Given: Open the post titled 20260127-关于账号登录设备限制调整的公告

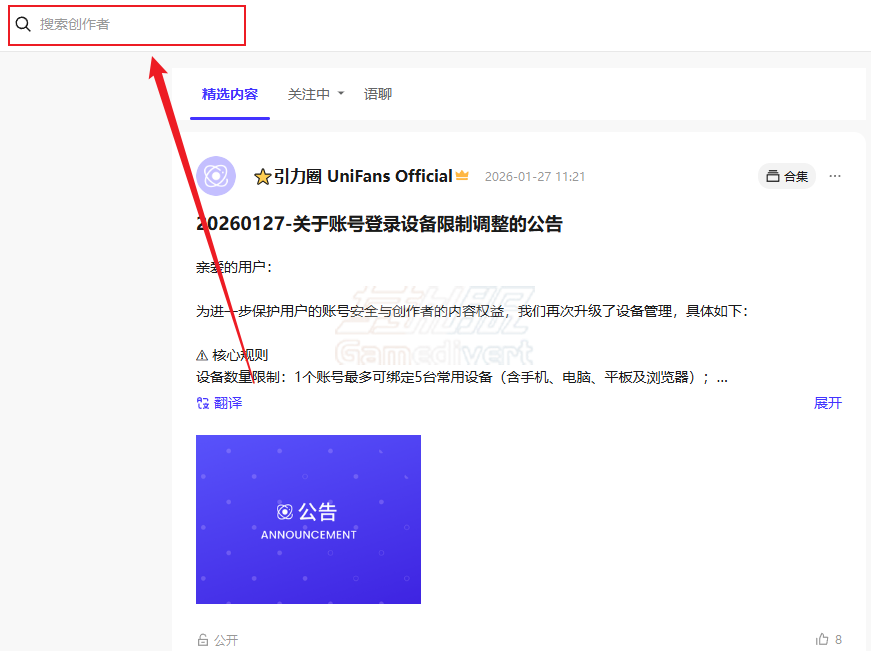Looking at the screenshot, I should pyautogui.click(x=378, y=223).
